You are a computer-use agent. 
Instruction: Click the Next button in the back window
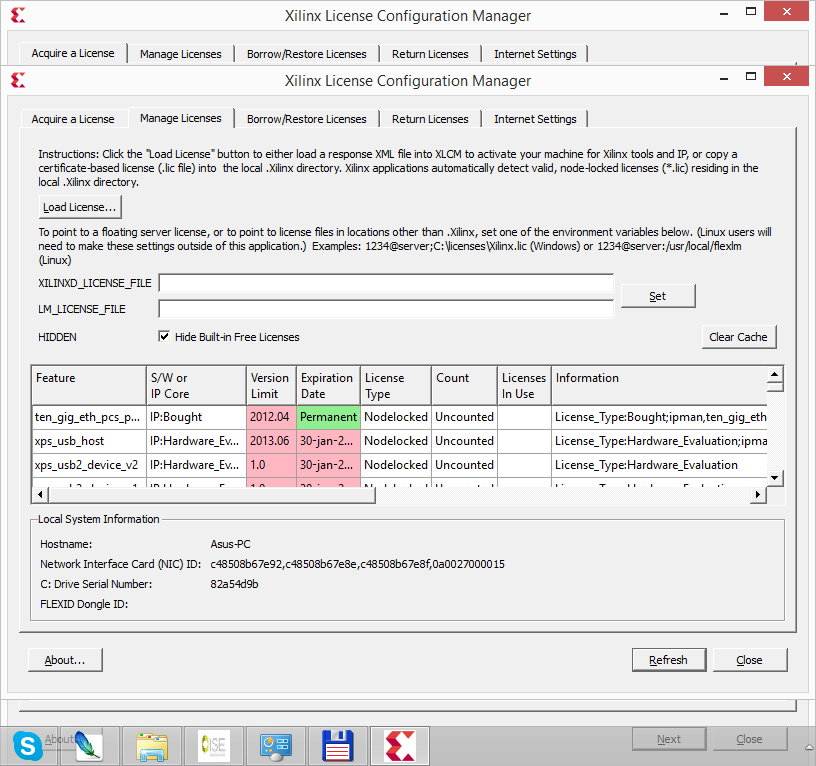pyautogui.click(x=669, y=739)
